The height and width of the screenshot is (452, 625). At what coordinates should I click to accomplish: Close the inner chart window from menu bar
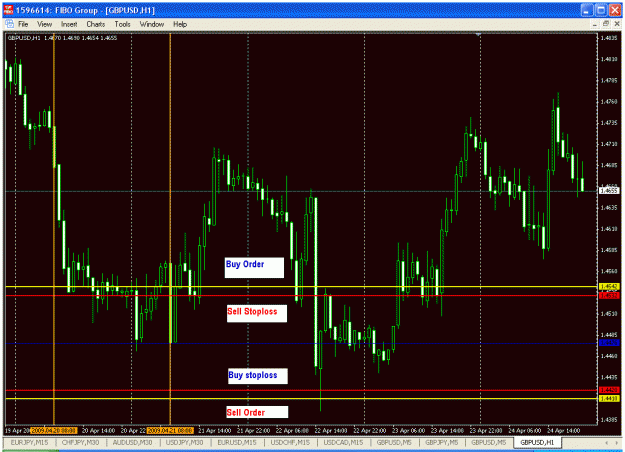pos(617,24)
